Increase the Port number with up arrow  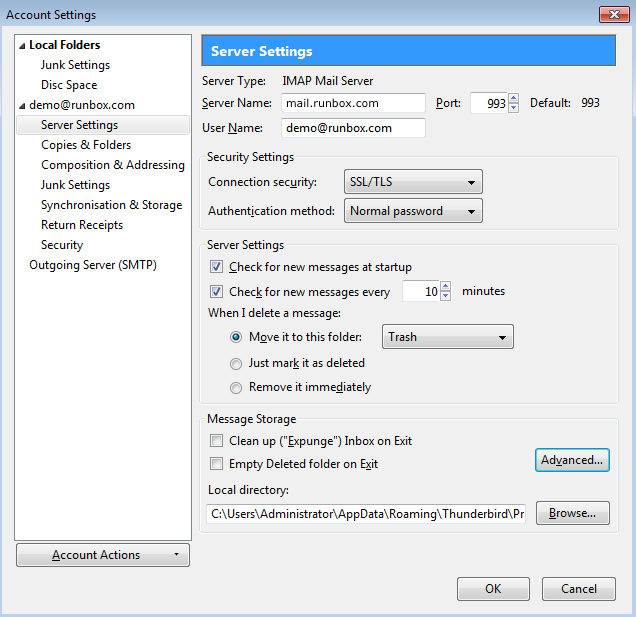click(514, 98)
